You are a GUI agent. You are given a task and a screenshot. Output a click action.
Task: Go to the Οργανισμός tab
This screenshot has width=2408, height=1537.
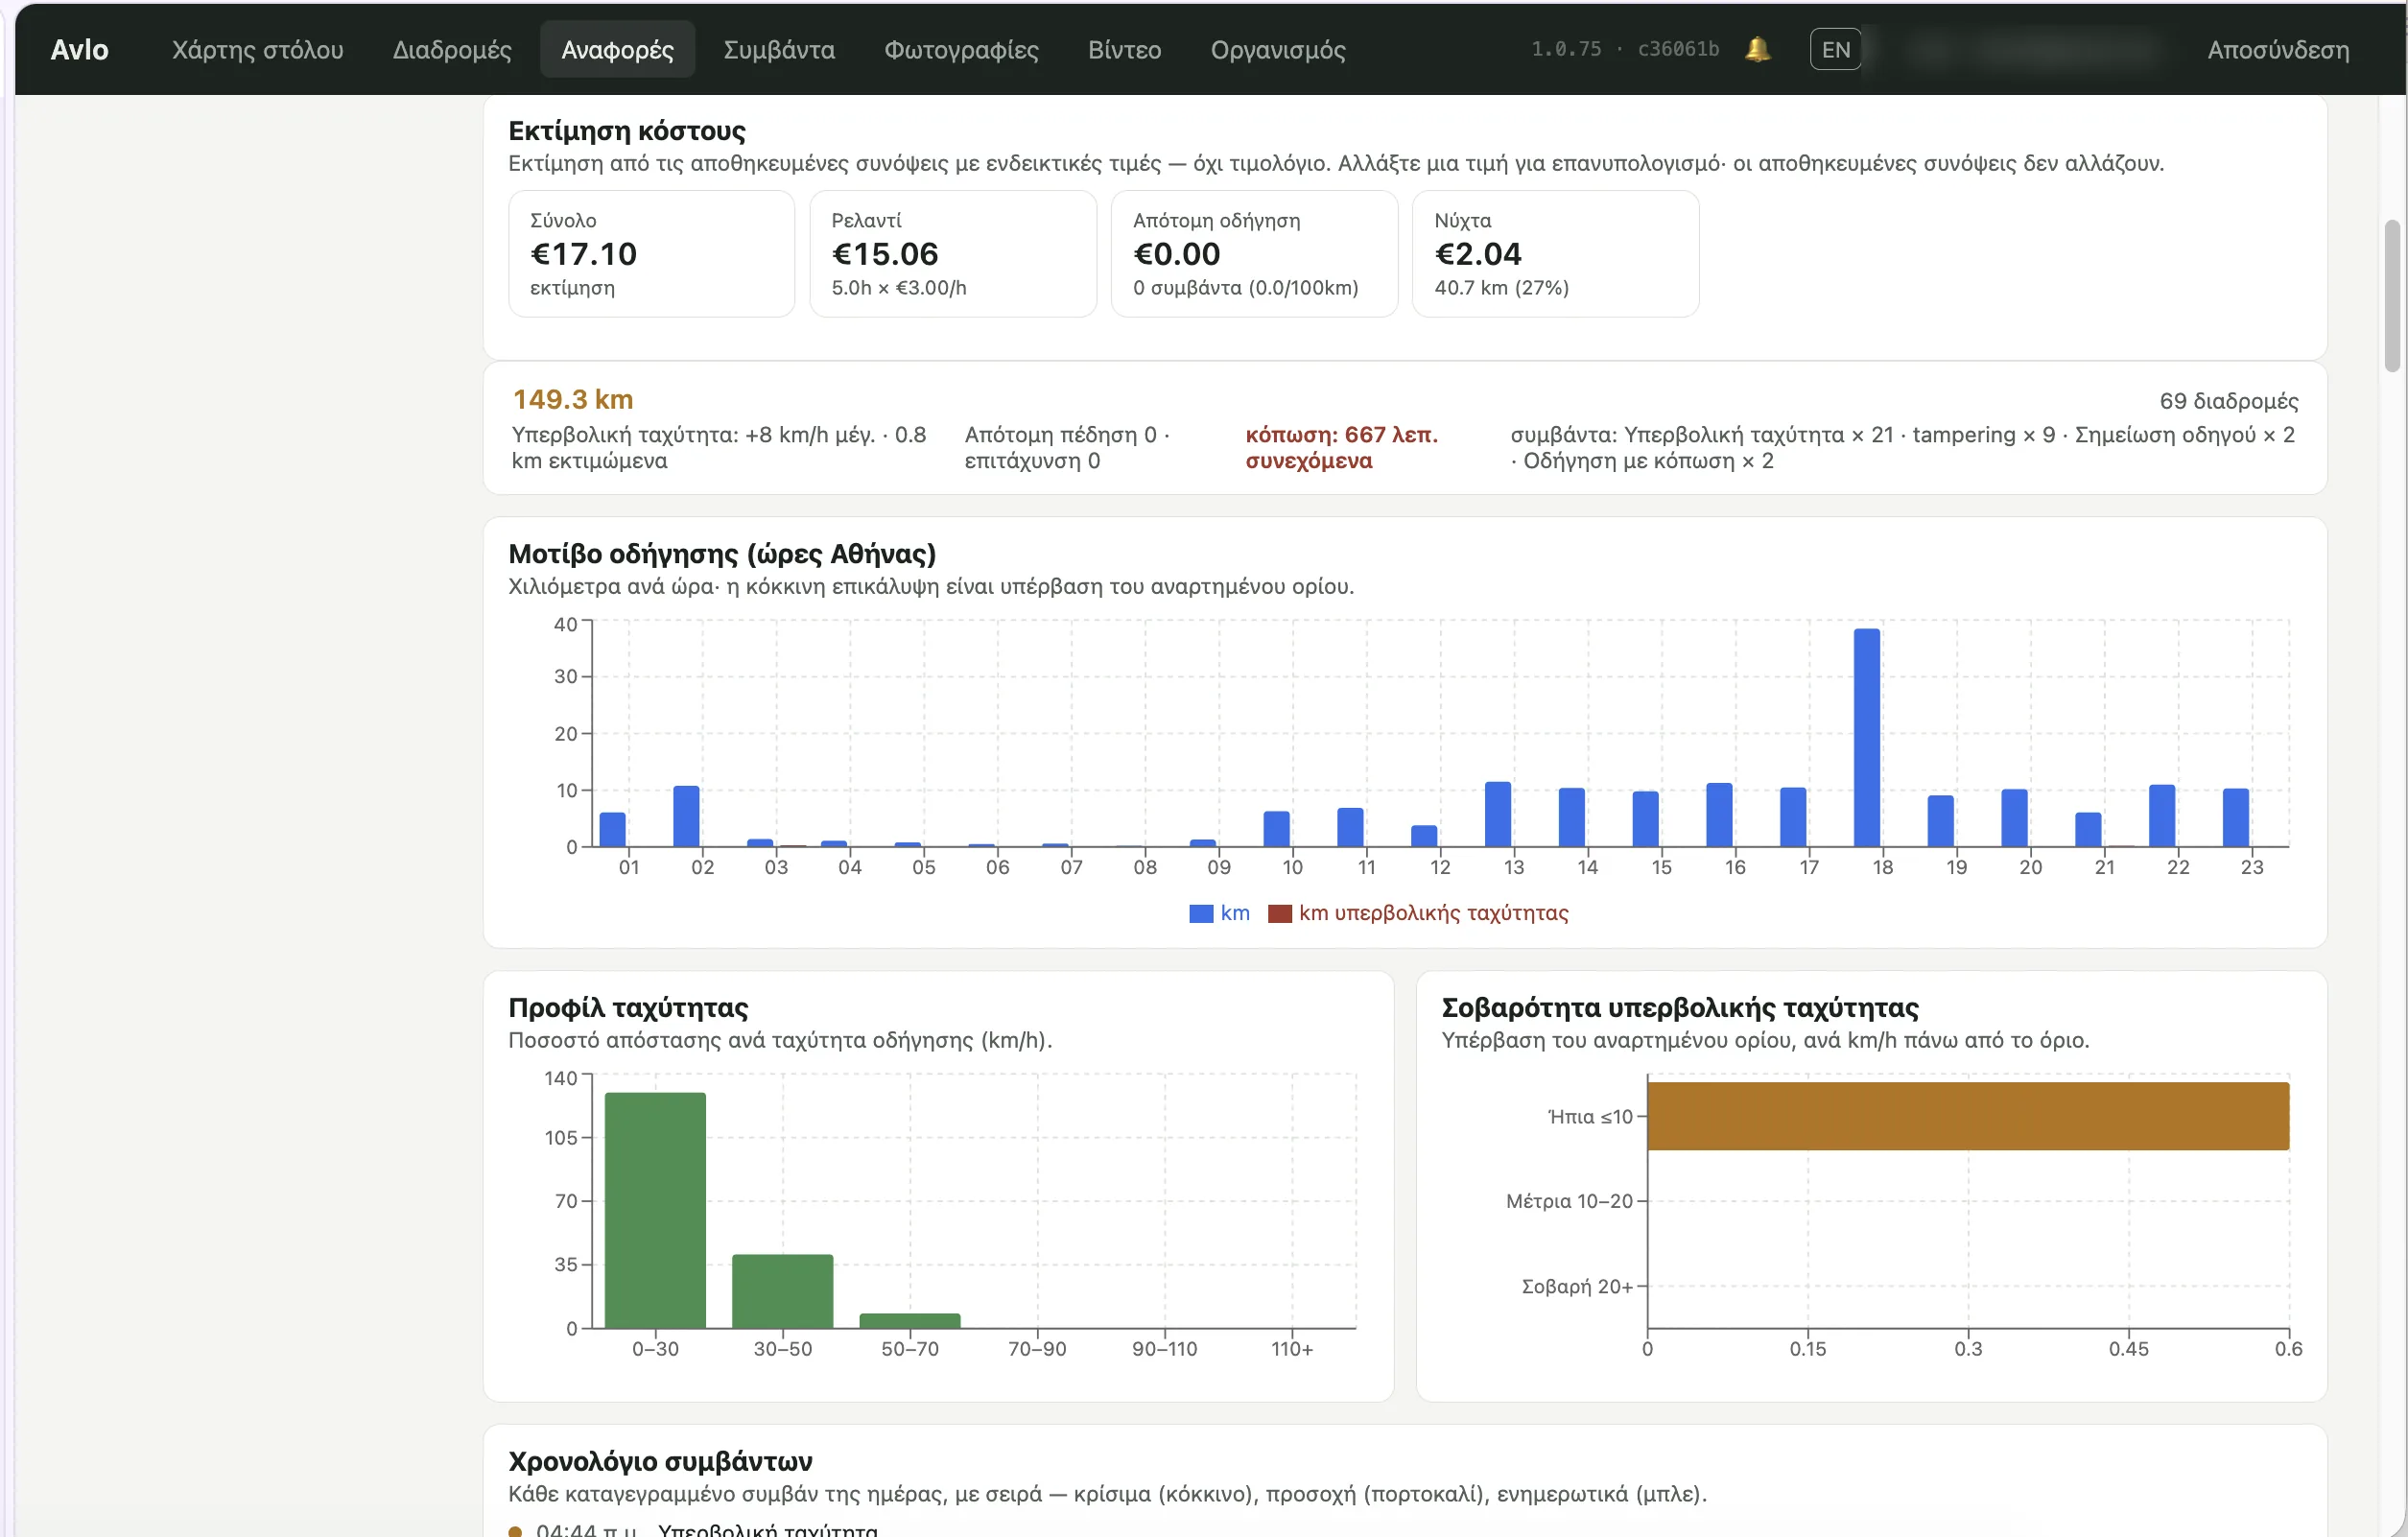point(1277,49)
